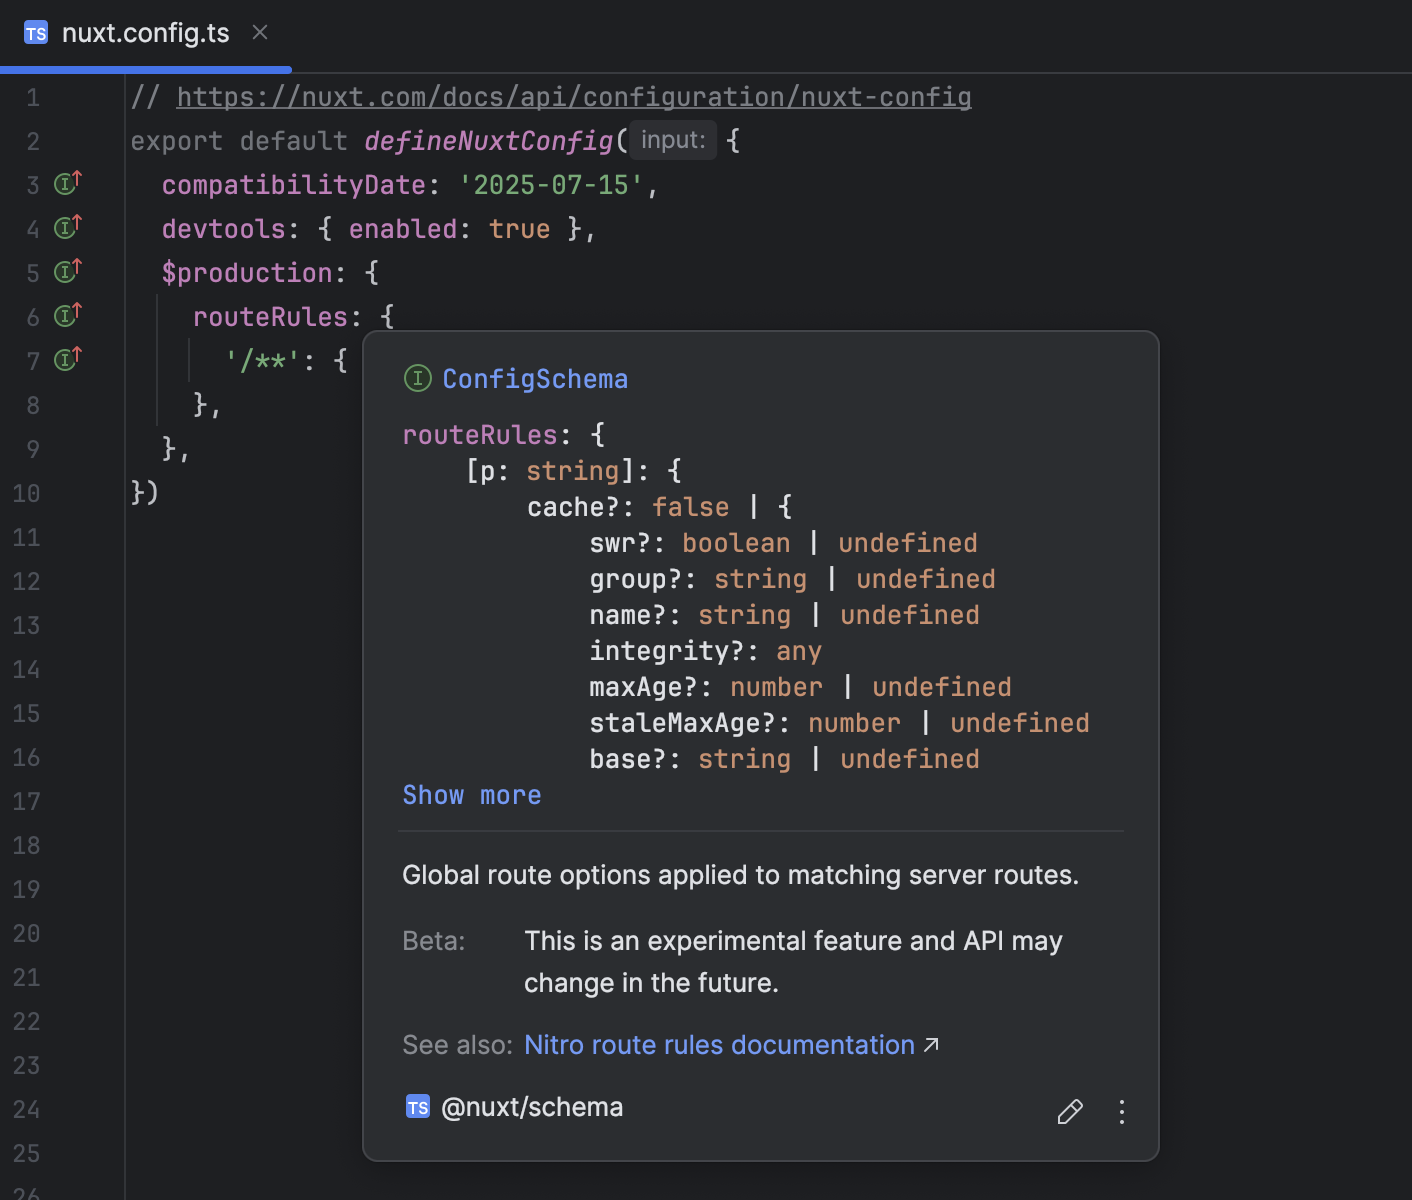Click the gutter override icon on line 5

click(x=65, y=271)
